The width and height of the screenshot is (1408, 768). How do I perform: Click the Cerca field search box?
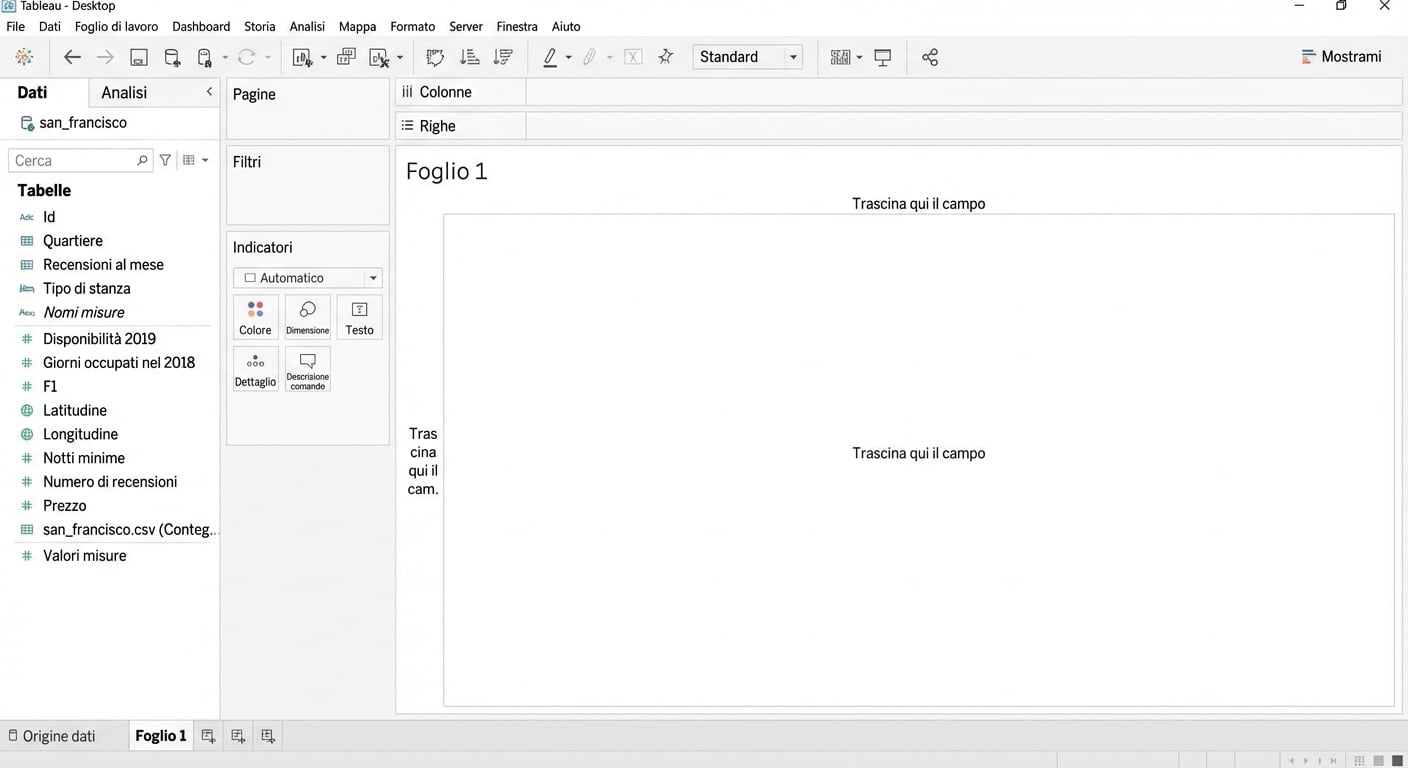click(x=74, y=160)
